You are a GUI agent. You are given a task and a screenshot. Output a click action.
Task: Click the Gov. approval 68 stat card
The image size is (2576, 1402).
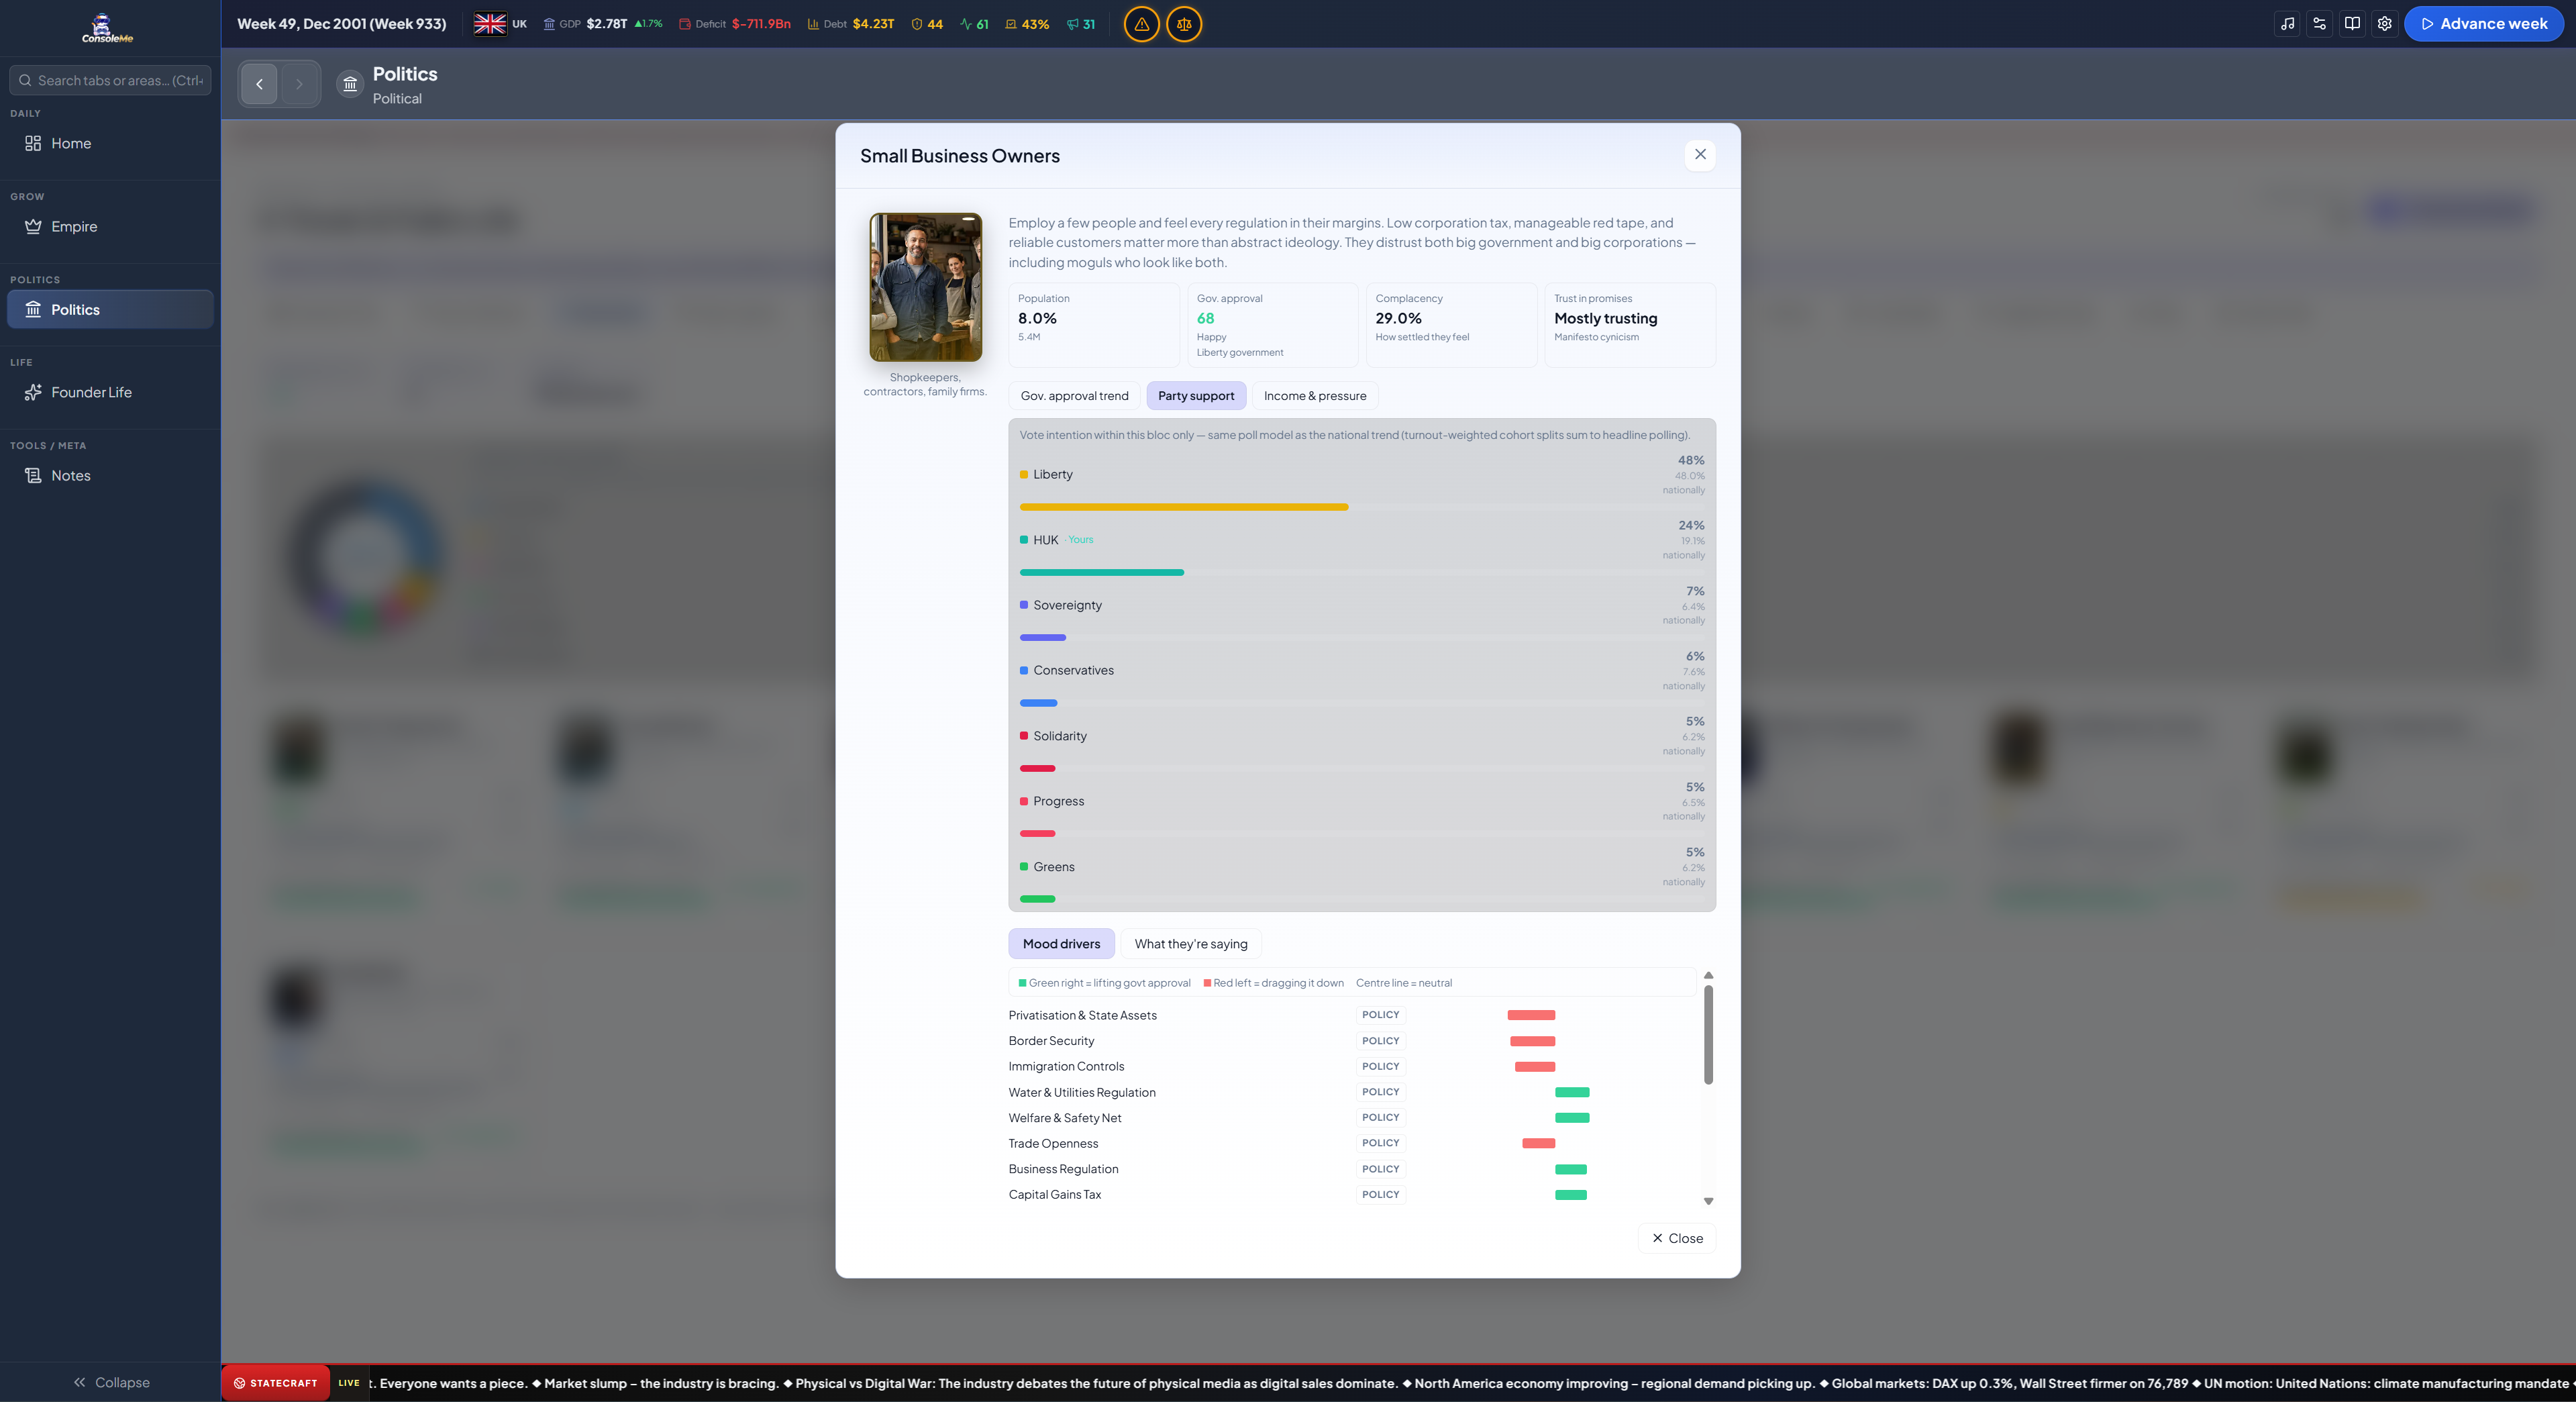[x=1272, y=325]
